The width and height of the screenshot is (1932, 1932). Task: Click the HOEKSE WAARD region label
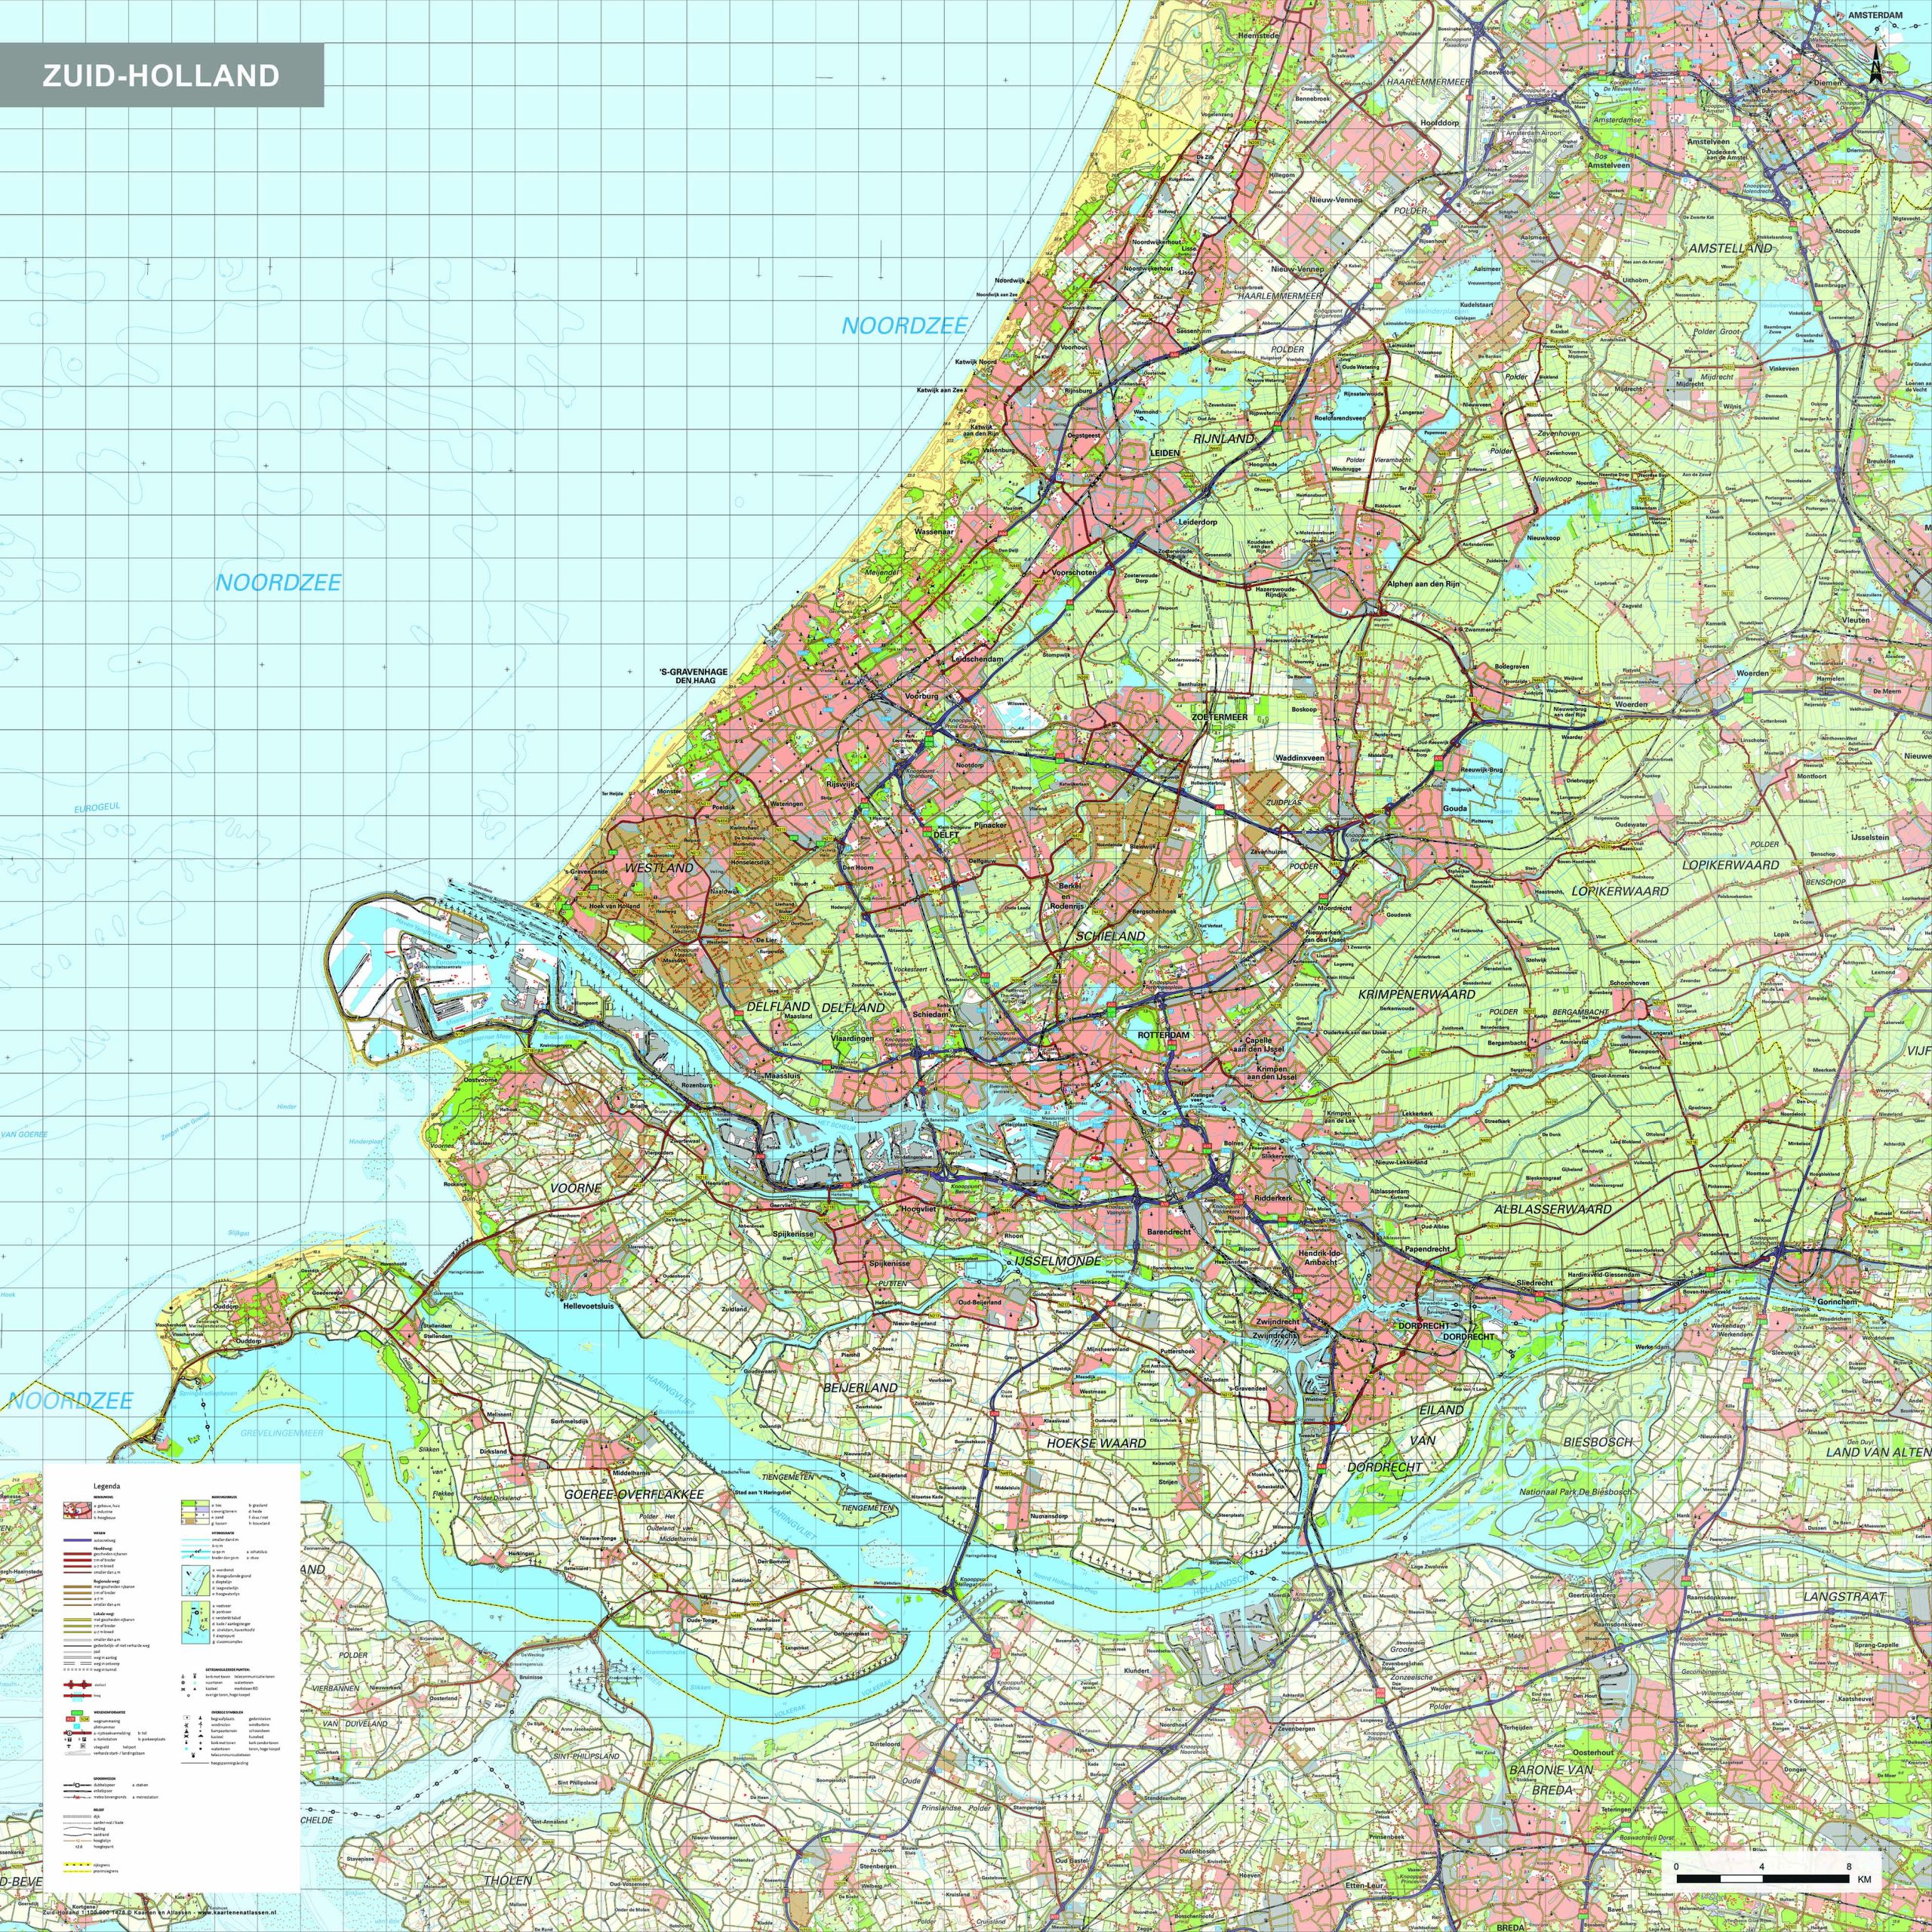click(1096, 1443)
